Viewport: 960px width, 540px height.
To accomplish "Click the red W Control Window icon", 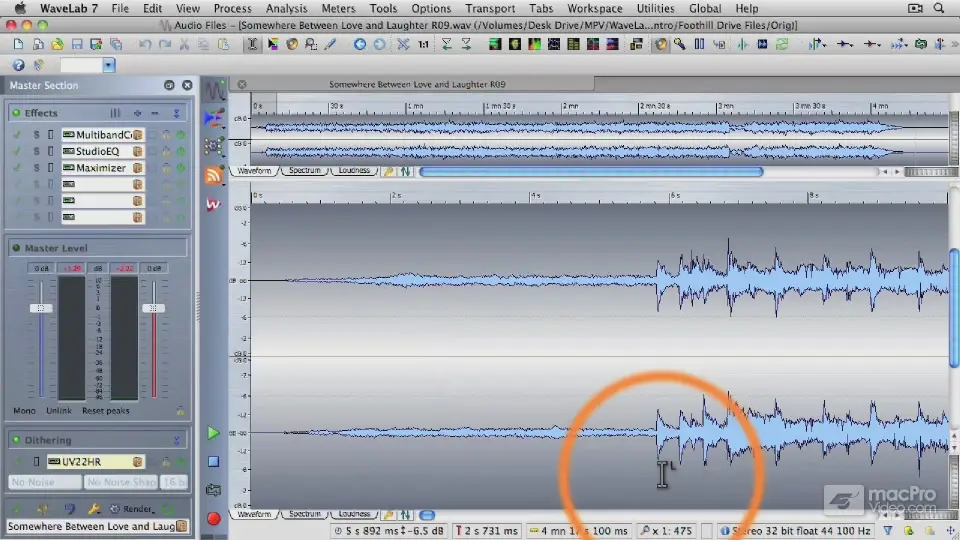I will 213,204.
